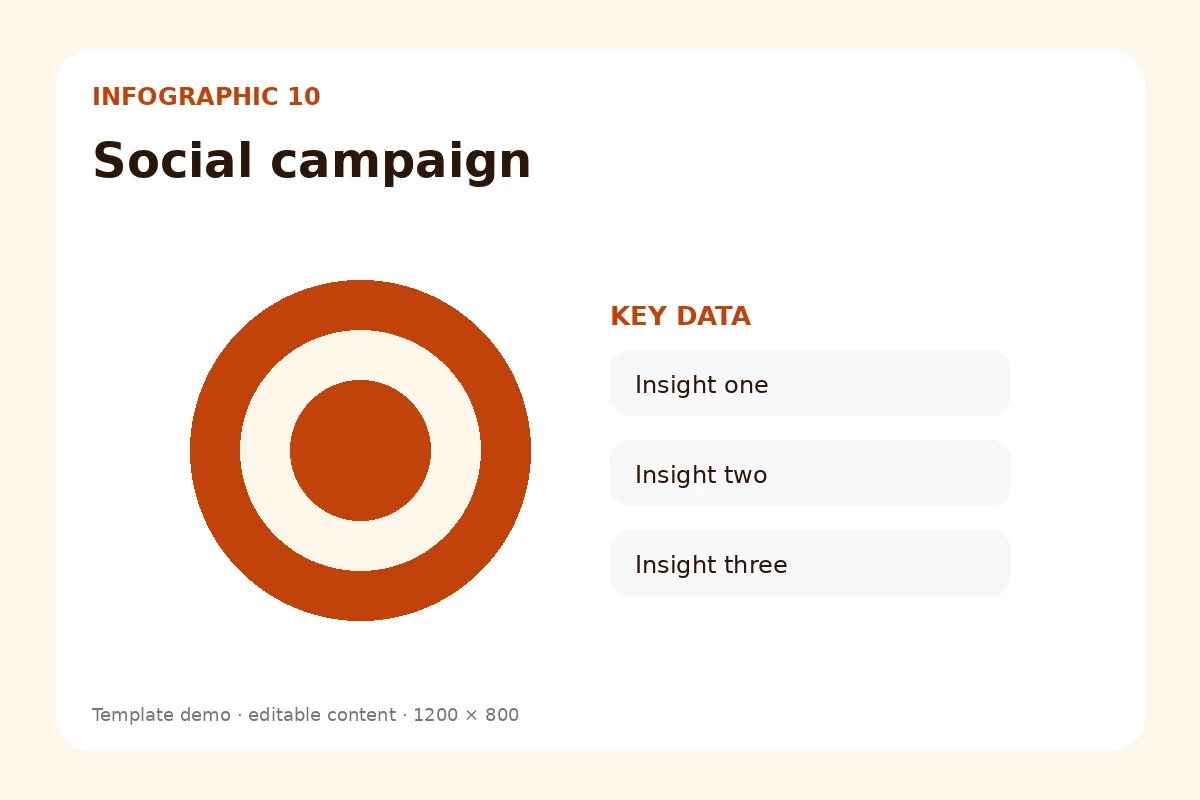Screen dimensions: 1200x800
Task: Click the outer orange ring of the target
Action: tap(360, 304)
